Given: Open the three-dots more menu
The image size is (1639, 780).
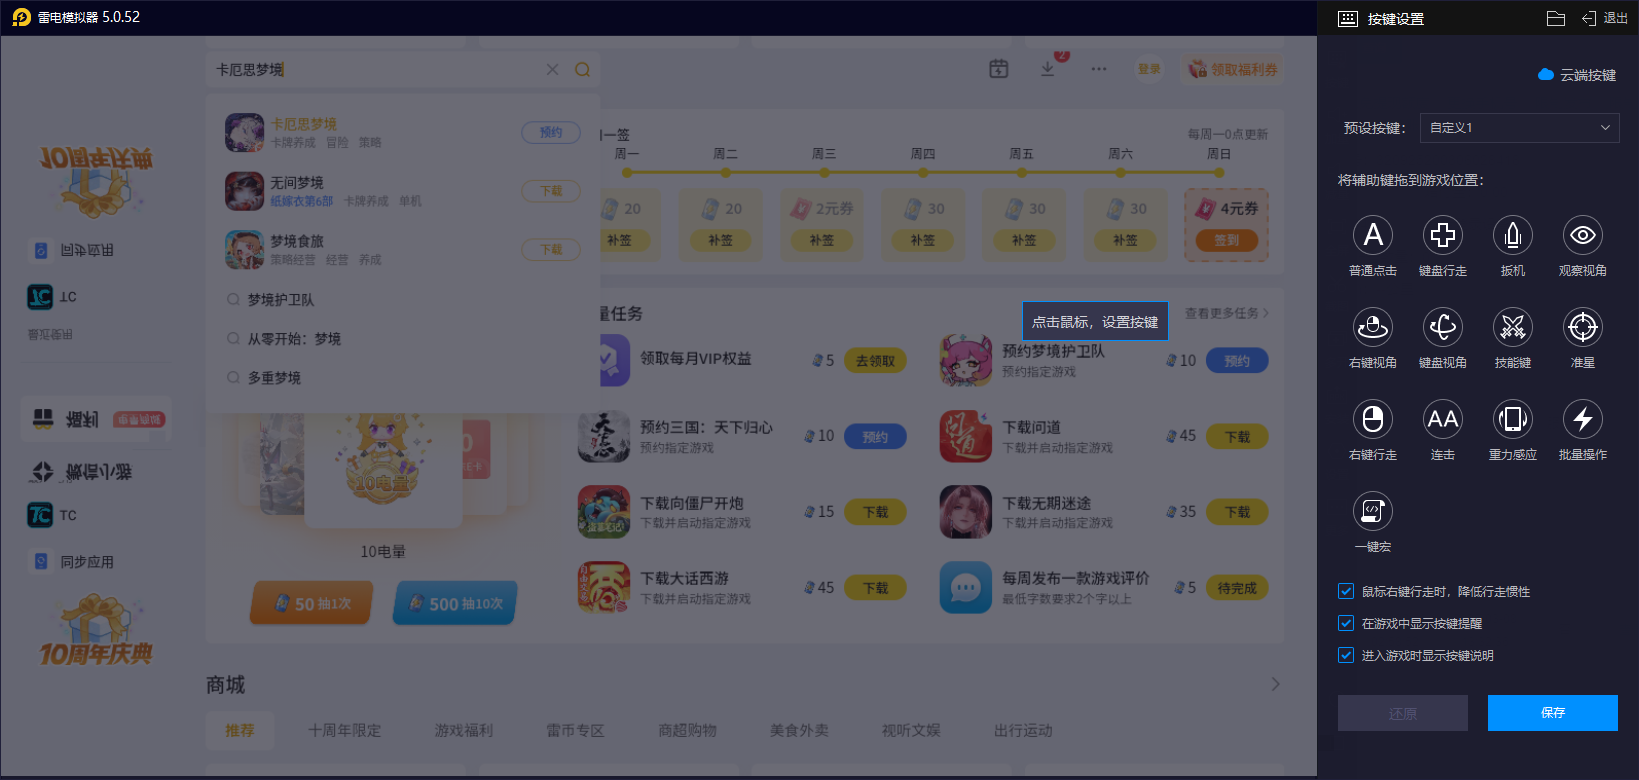Looking at the screenshot, I should 1099,69.
